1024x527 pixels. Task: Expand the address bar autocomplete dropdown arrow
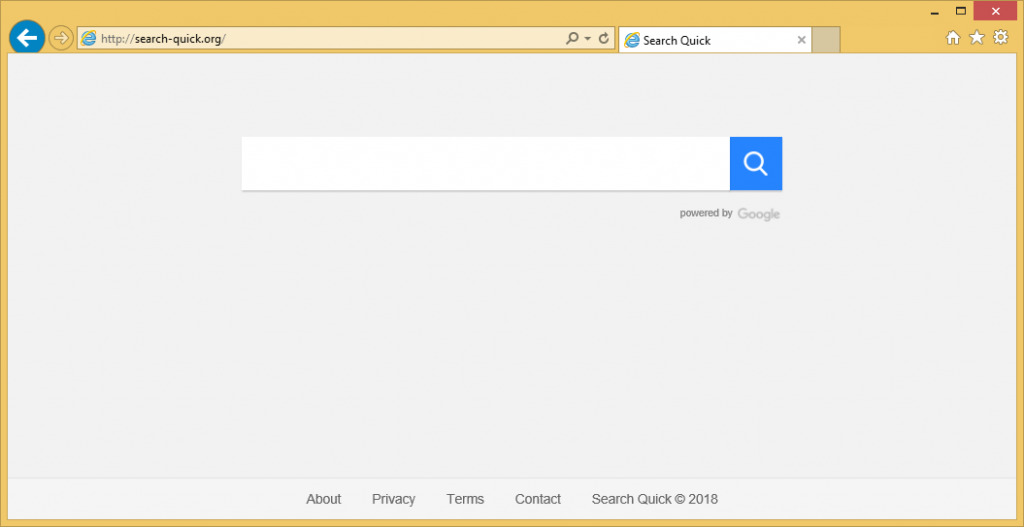pos(587,39)
